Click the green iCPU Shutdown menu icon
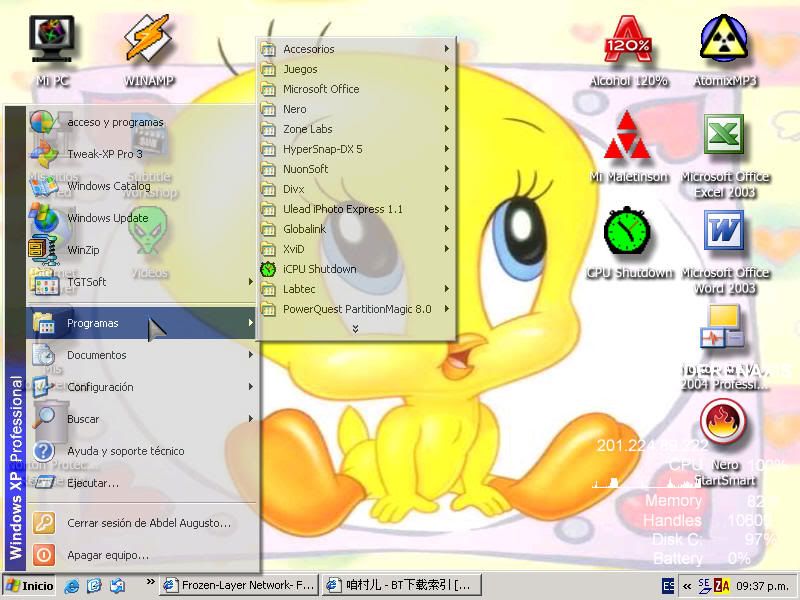This screenshot has height=600, width=800. click(268, 269)
